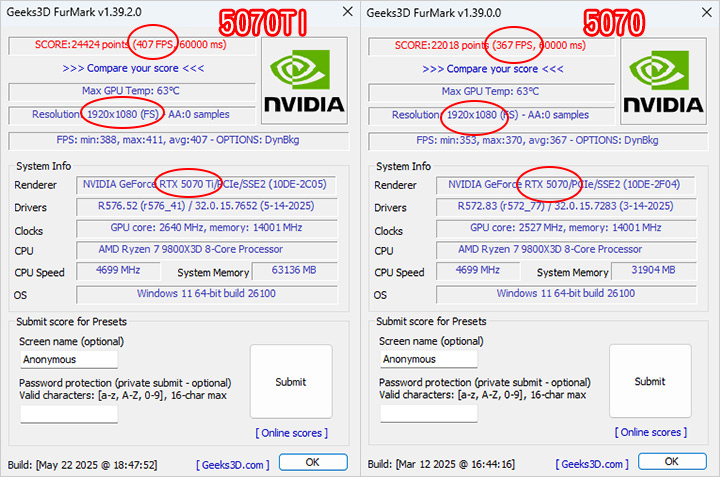Click the FPS min:388 max:411 line

[178, 140]
